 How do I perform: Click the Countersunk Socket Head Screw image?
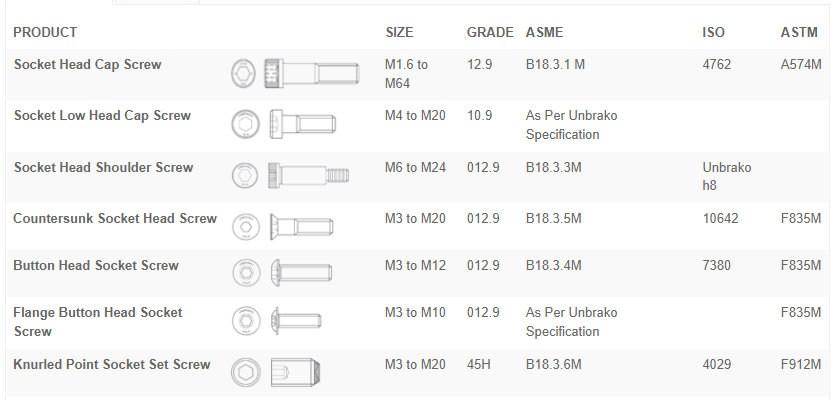coord(281,226)
